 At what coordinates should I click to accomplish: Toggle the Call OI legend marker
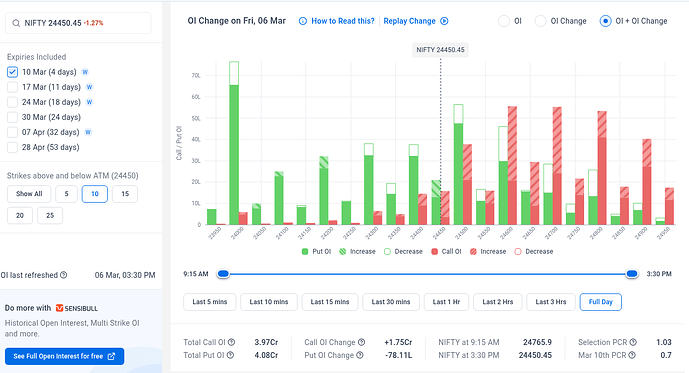(435, 252)
